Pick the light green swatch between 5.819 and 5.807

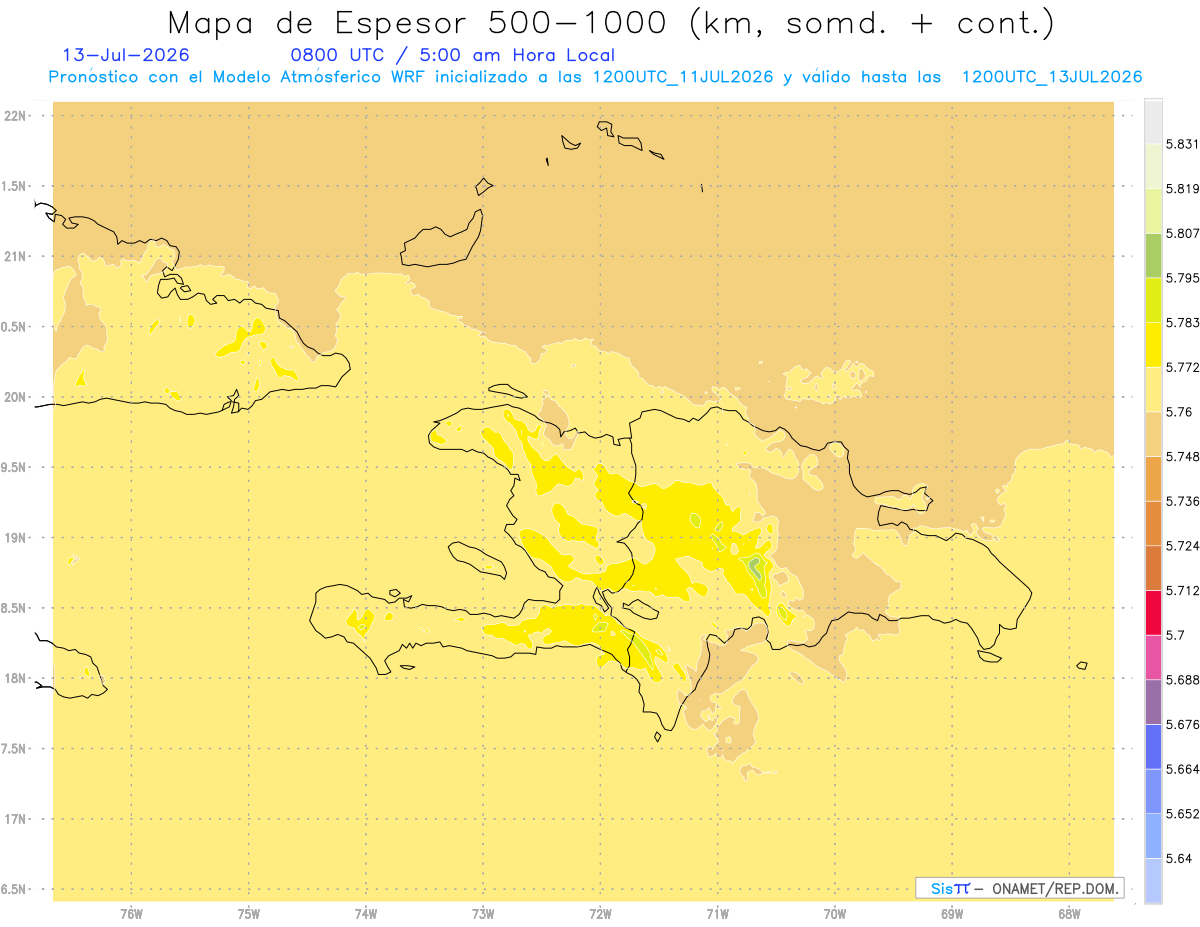click(x=1153, y=211)
